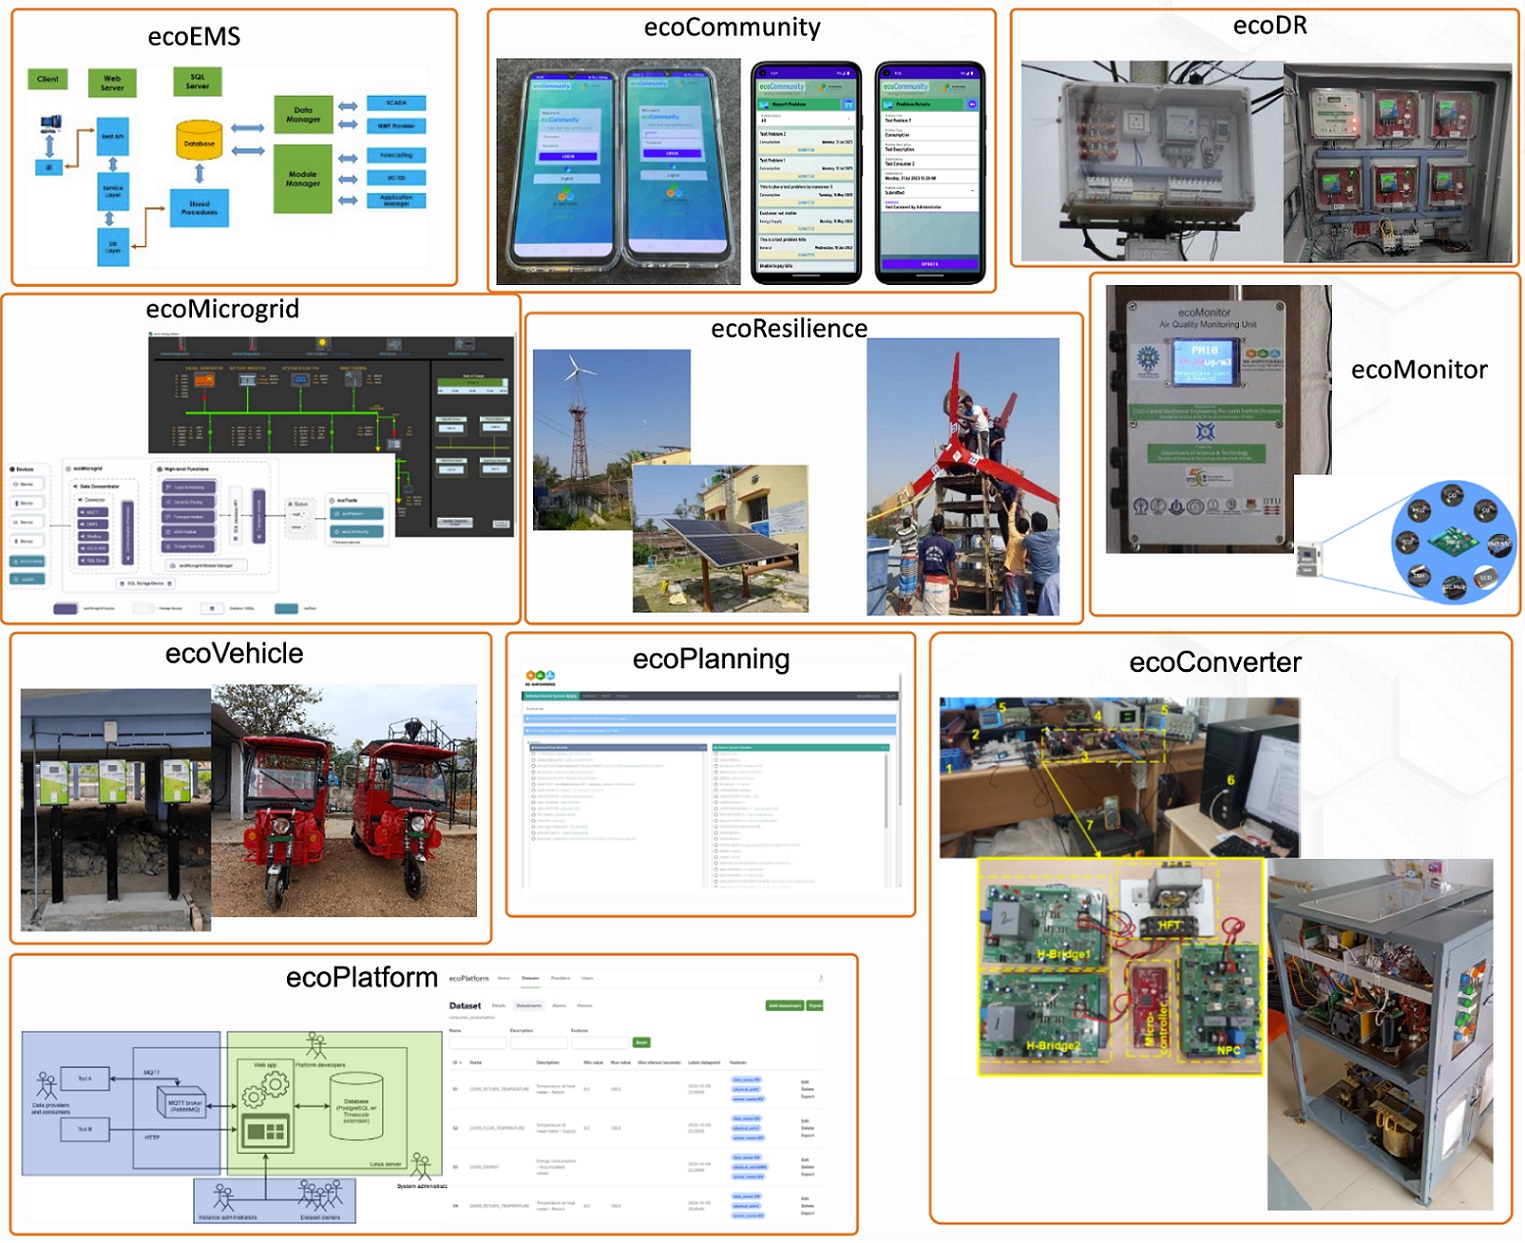Viewport: 1525px width, 1243px height.
Task: Click the red e-rickshaws photo in ecoVehicle
Action: (344, 800)
